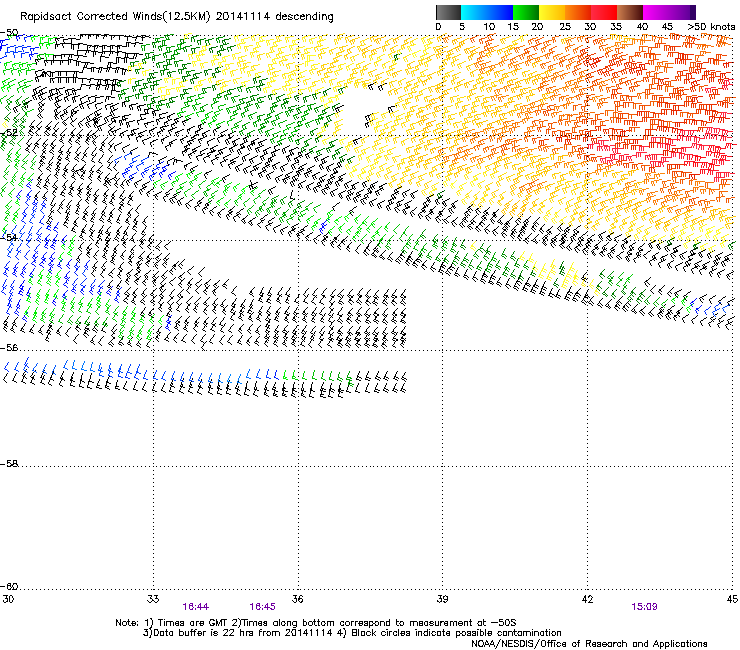Image resolution: width=740 pixels, height=650 pixels.
Task: Click the 42 longitude axis label
Action: [x=587, y=599]
